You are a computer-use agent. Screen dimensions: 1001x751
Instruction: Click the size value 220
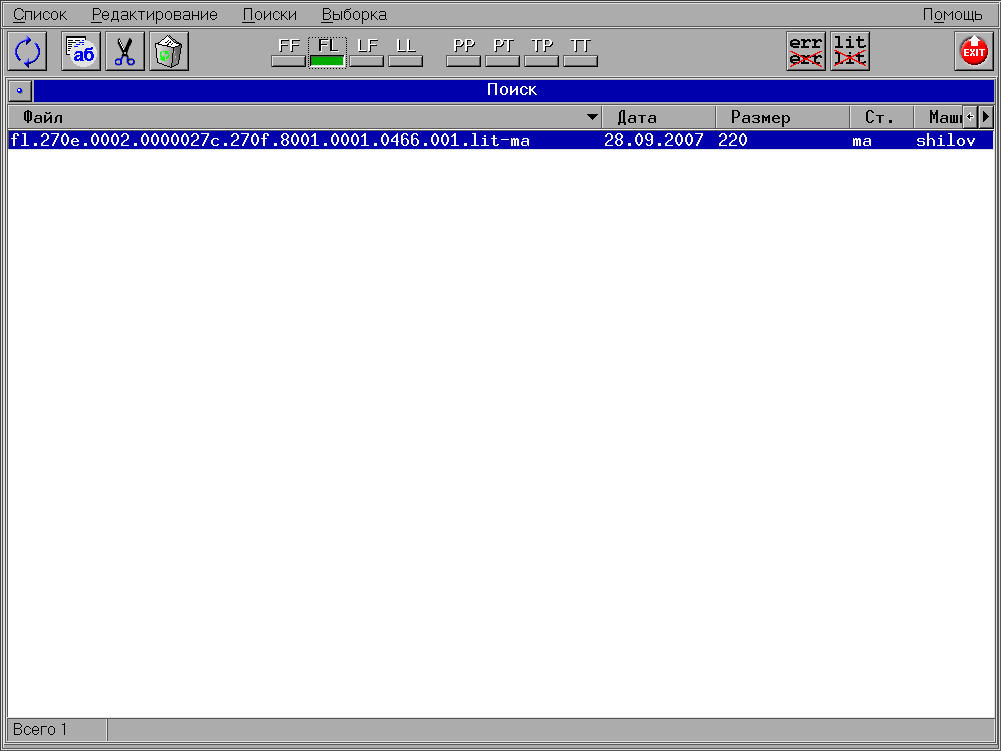tap(733, 140)
